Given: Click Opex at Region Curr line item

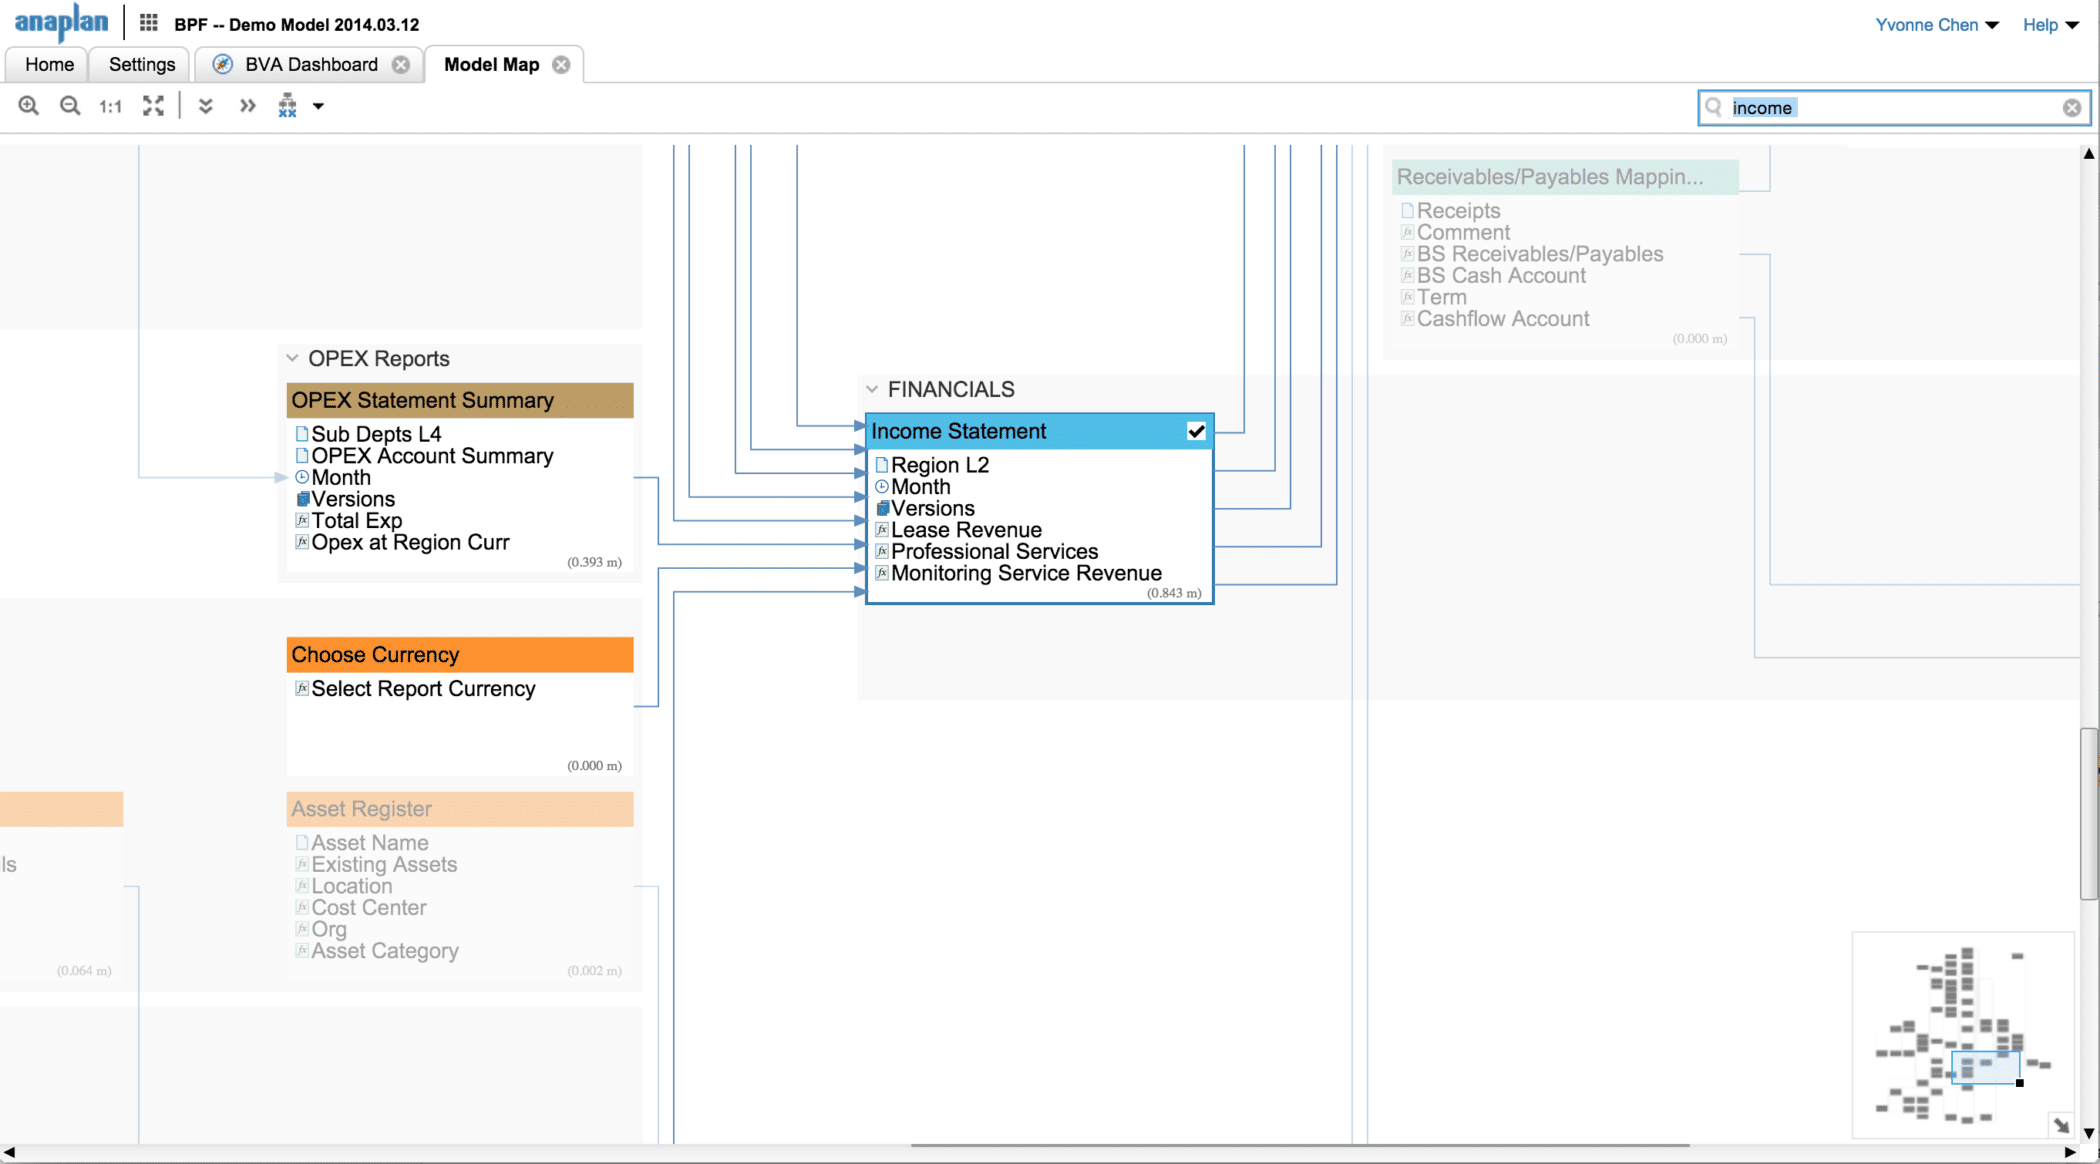Looking at the screenshot, I should (410, 543).
